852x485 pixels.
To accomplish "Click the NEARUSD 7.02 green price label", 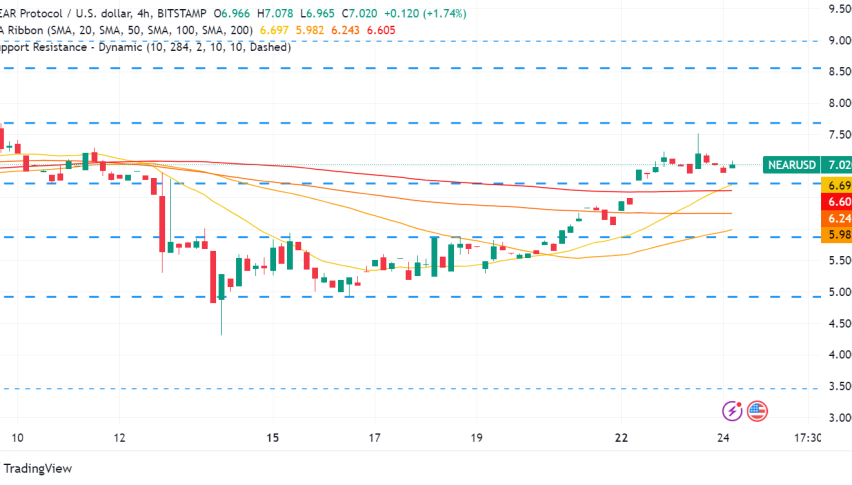I will click(x=806, y=165).
